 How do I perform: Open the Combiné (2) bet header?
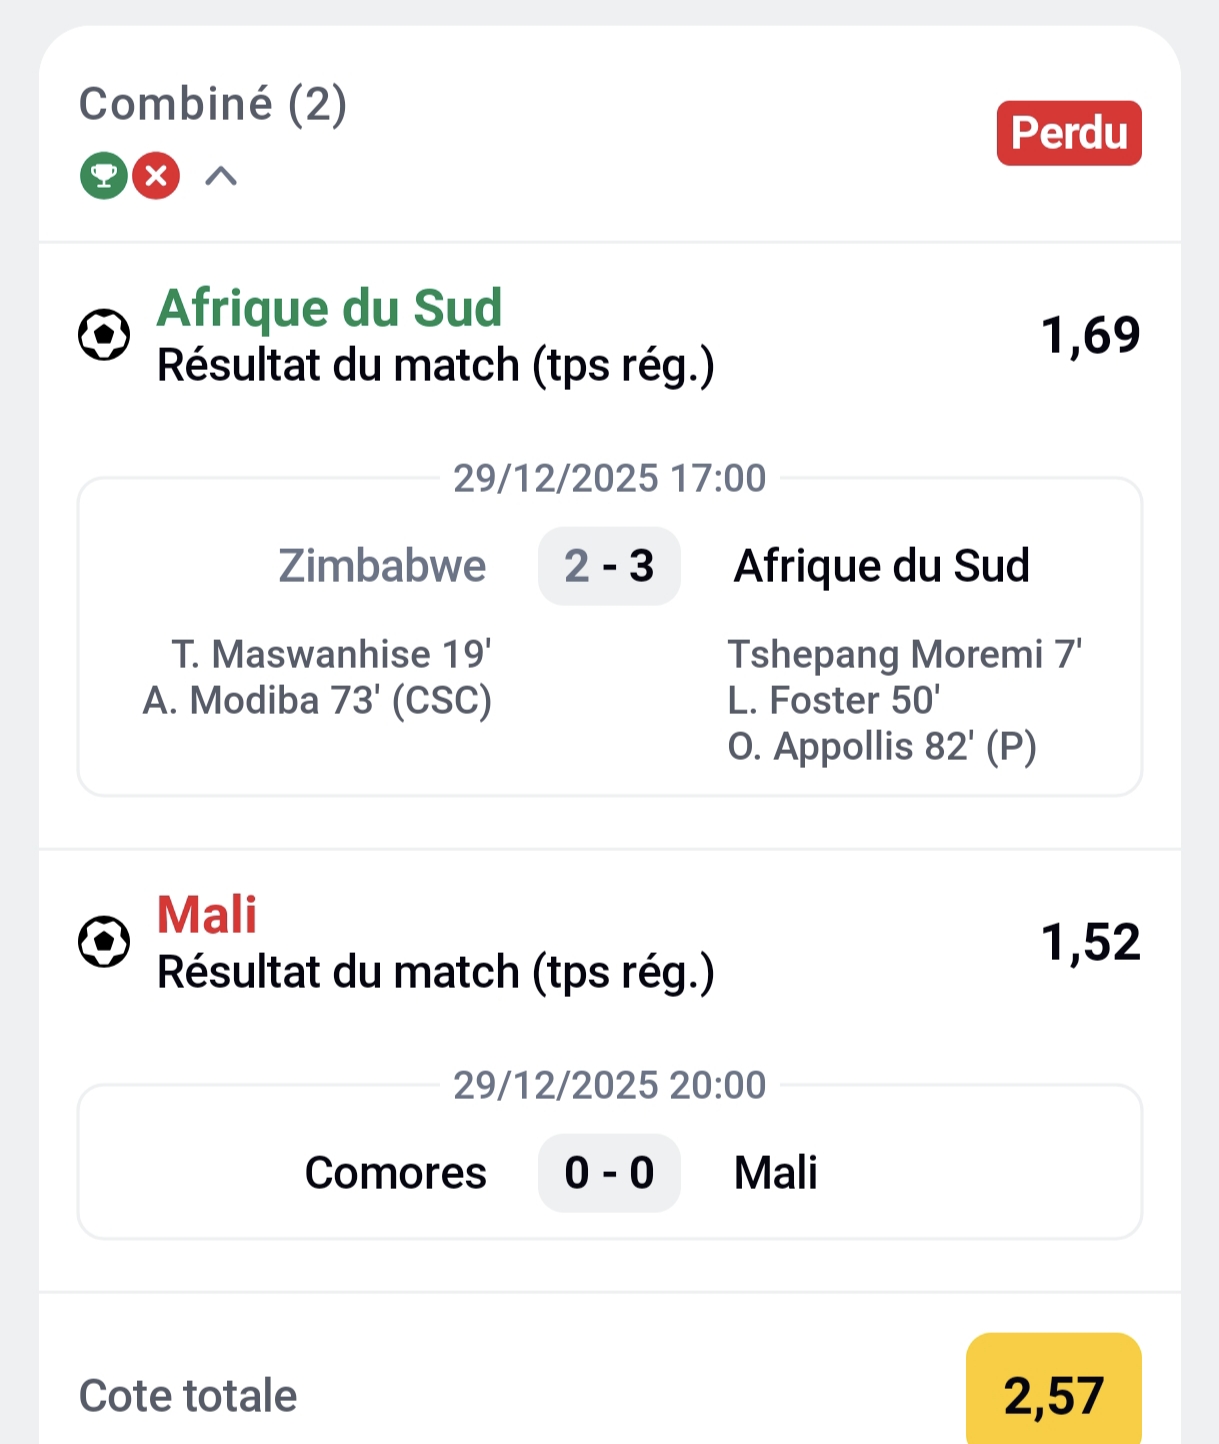point(213,104)
